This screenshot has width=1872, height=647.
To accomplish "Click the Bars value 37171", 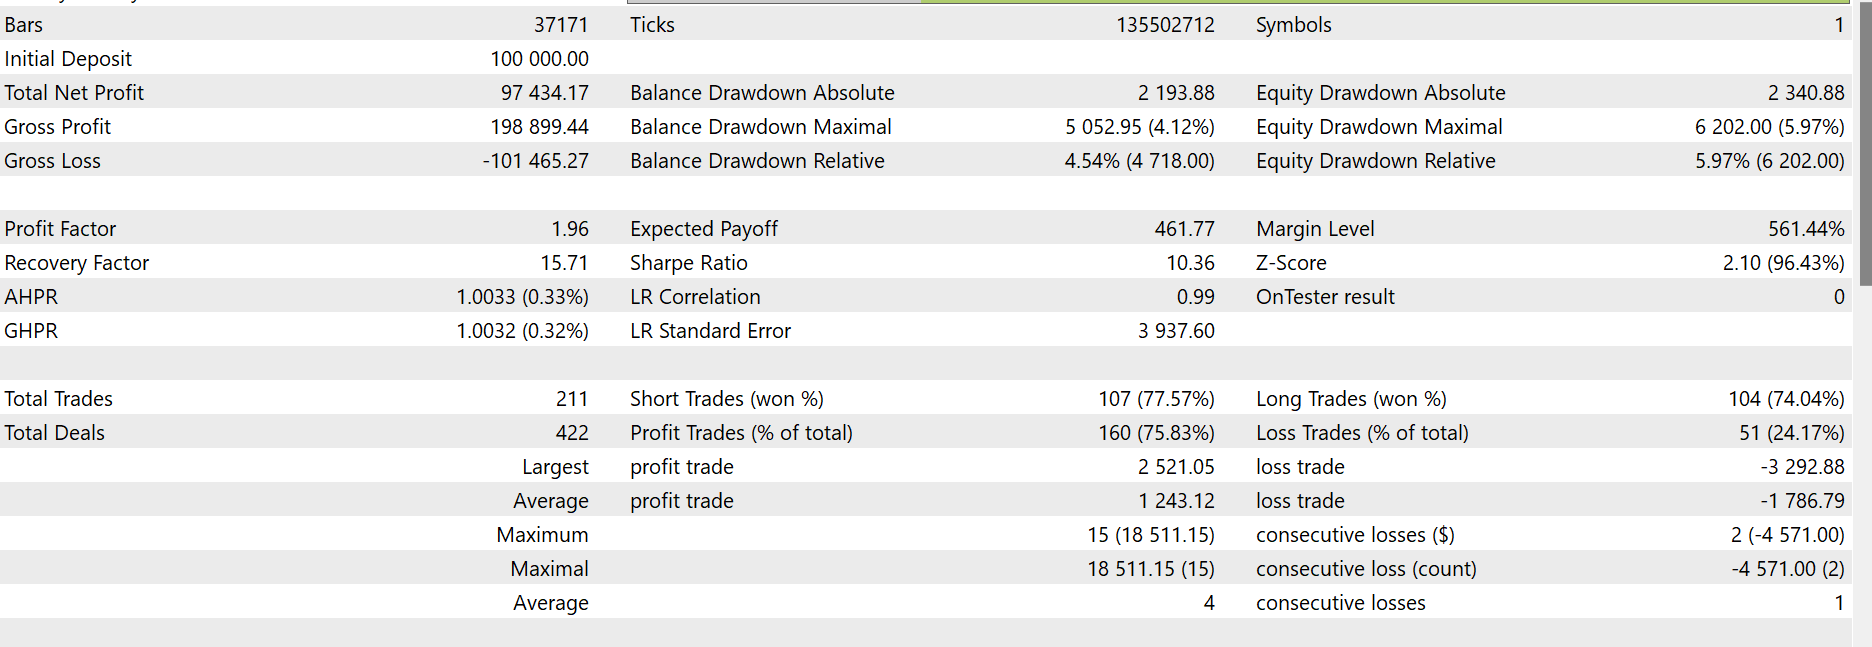I will point(560,25).
